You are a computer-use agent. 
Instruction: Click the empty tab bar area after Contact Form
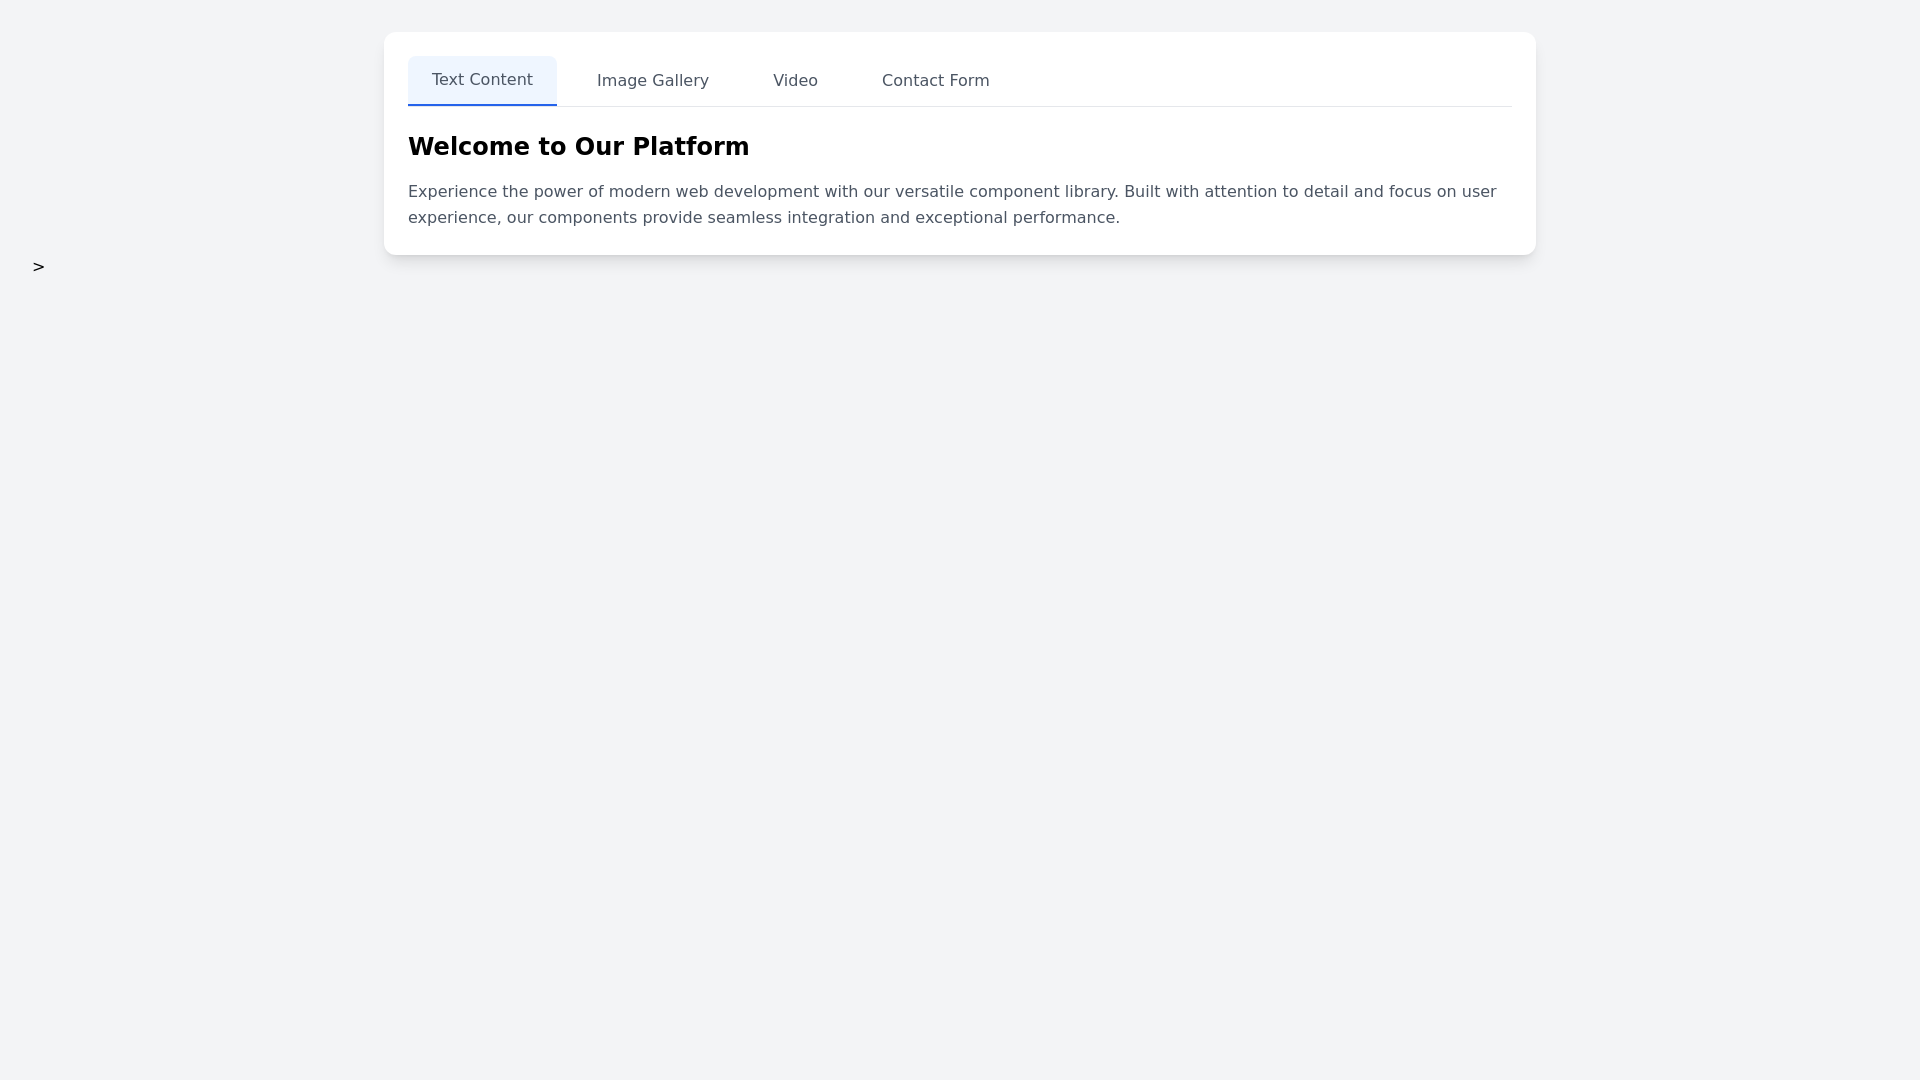pos(1250,81)
